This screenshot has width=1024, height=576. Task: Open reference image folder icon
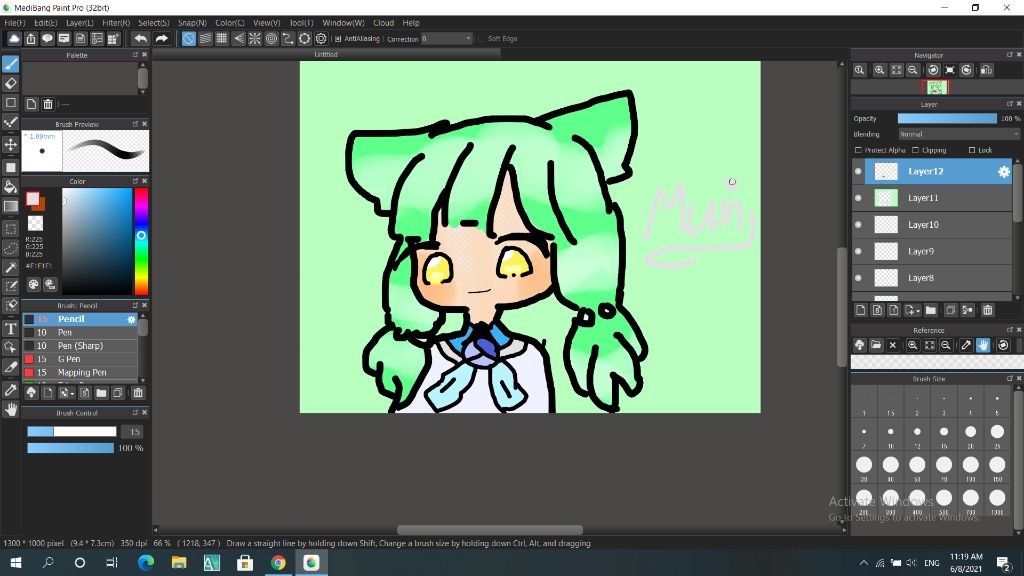(876, 345)
